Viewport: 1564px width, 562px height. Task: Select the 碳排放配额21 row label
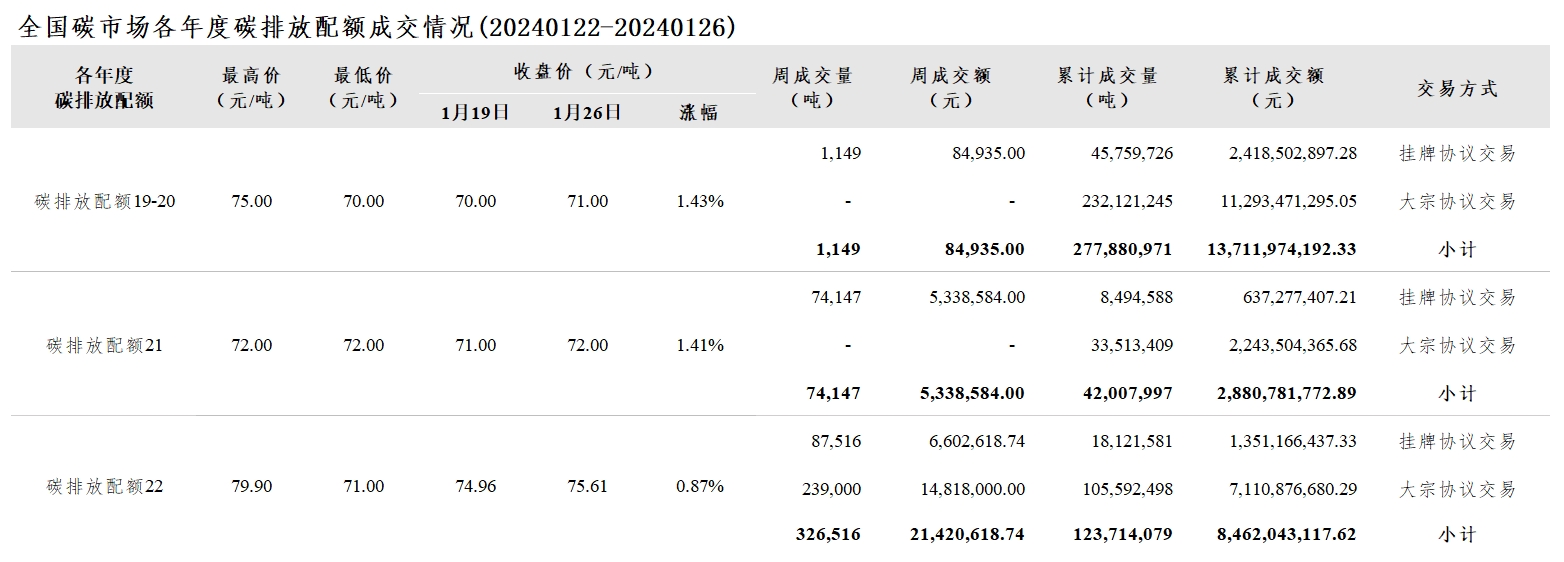105,345
